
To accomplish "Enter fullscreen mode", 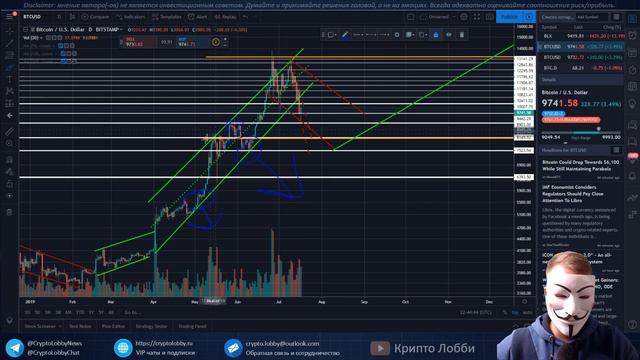I will (x=477, y=17).
